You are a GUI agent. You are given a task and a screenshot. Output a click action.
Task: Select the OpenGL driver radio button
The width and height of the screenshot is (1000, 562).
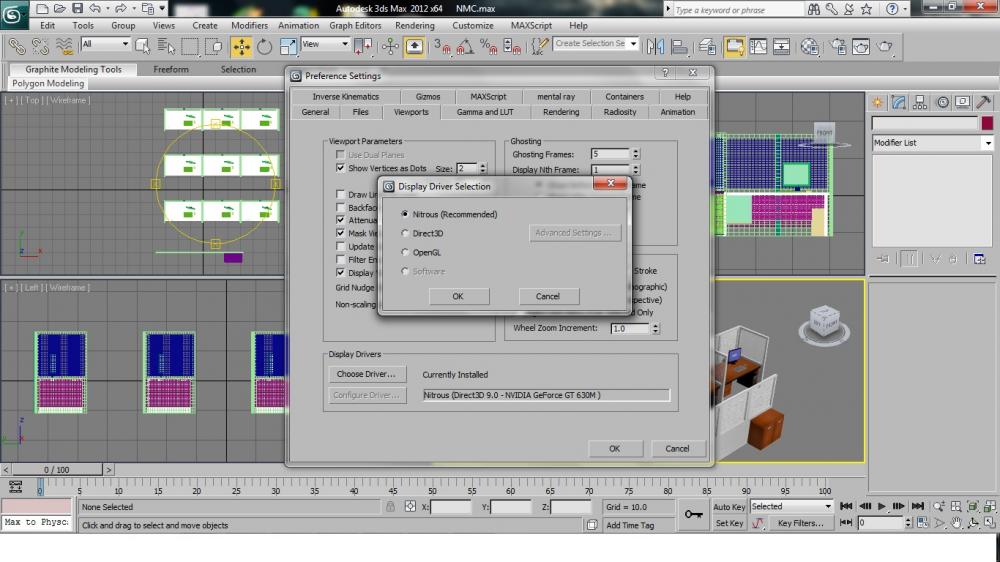point(405,253)
